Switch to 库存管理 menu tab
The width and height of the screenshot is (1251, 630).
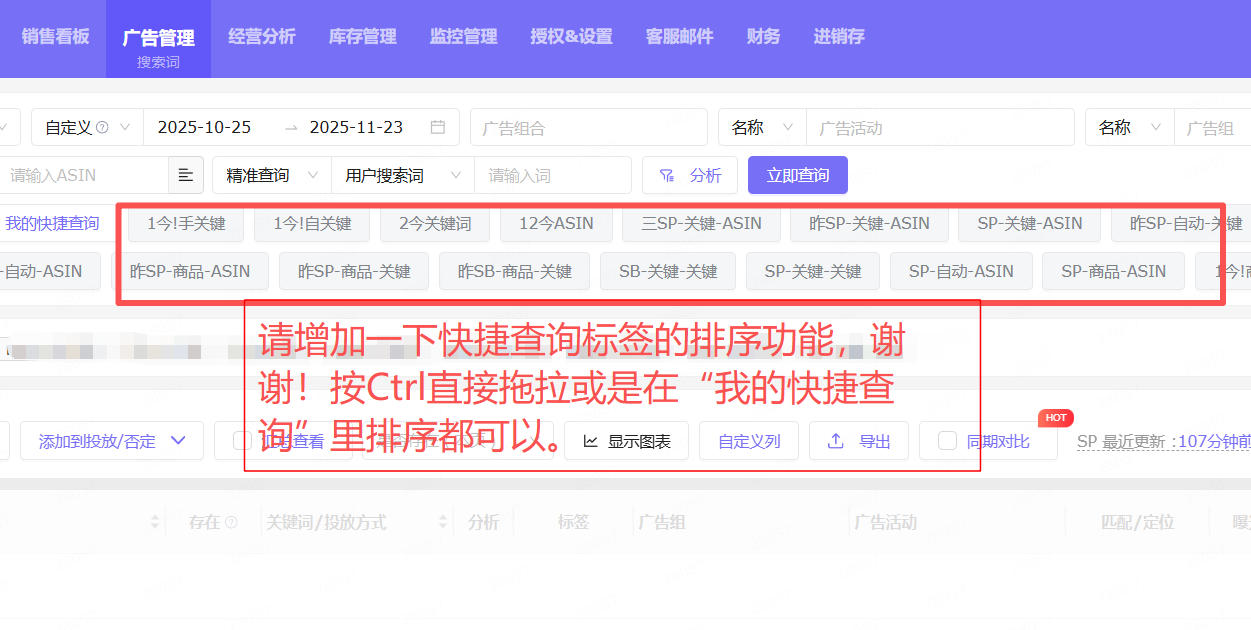click(x=362, y=37)
